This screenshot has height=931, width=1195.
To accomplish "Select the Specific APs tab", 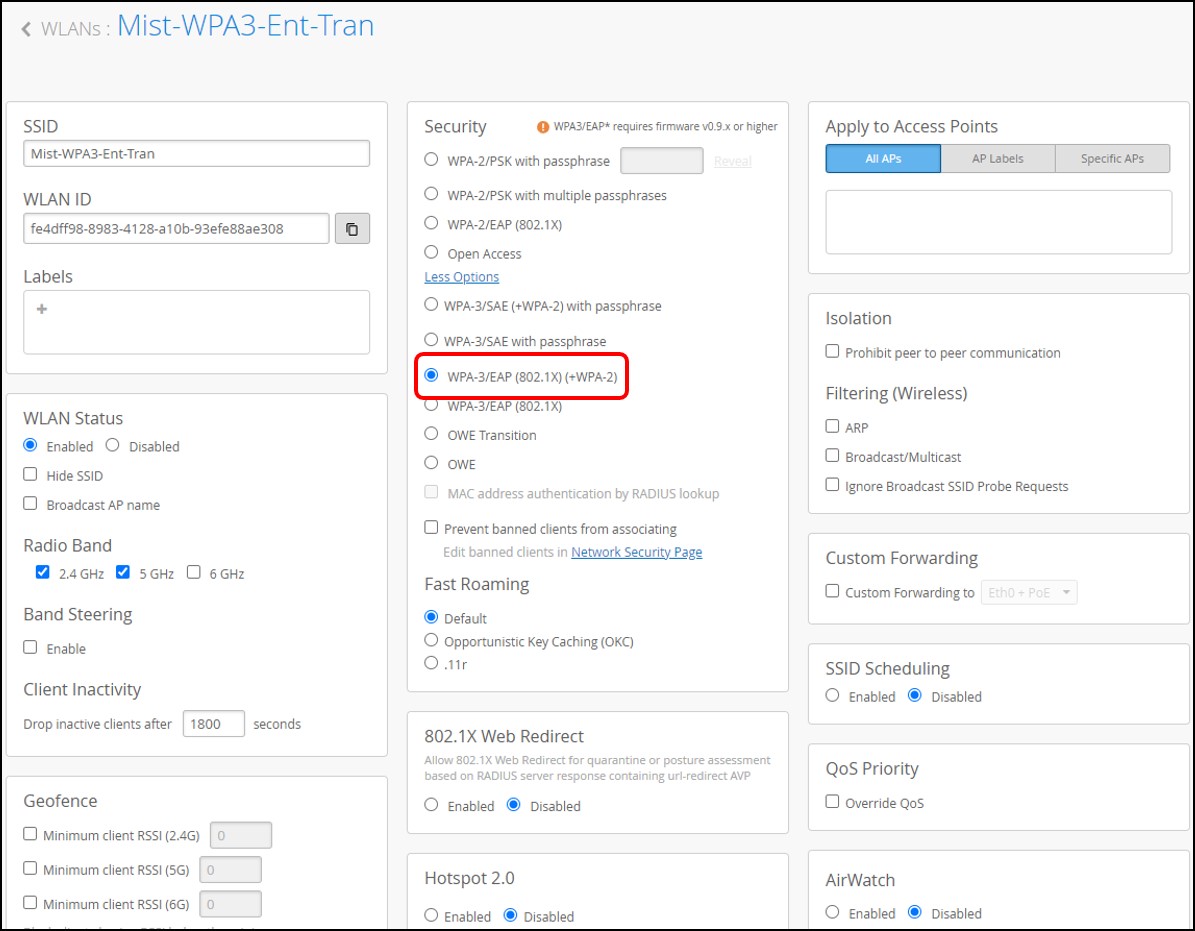I will click(1113, 158).
